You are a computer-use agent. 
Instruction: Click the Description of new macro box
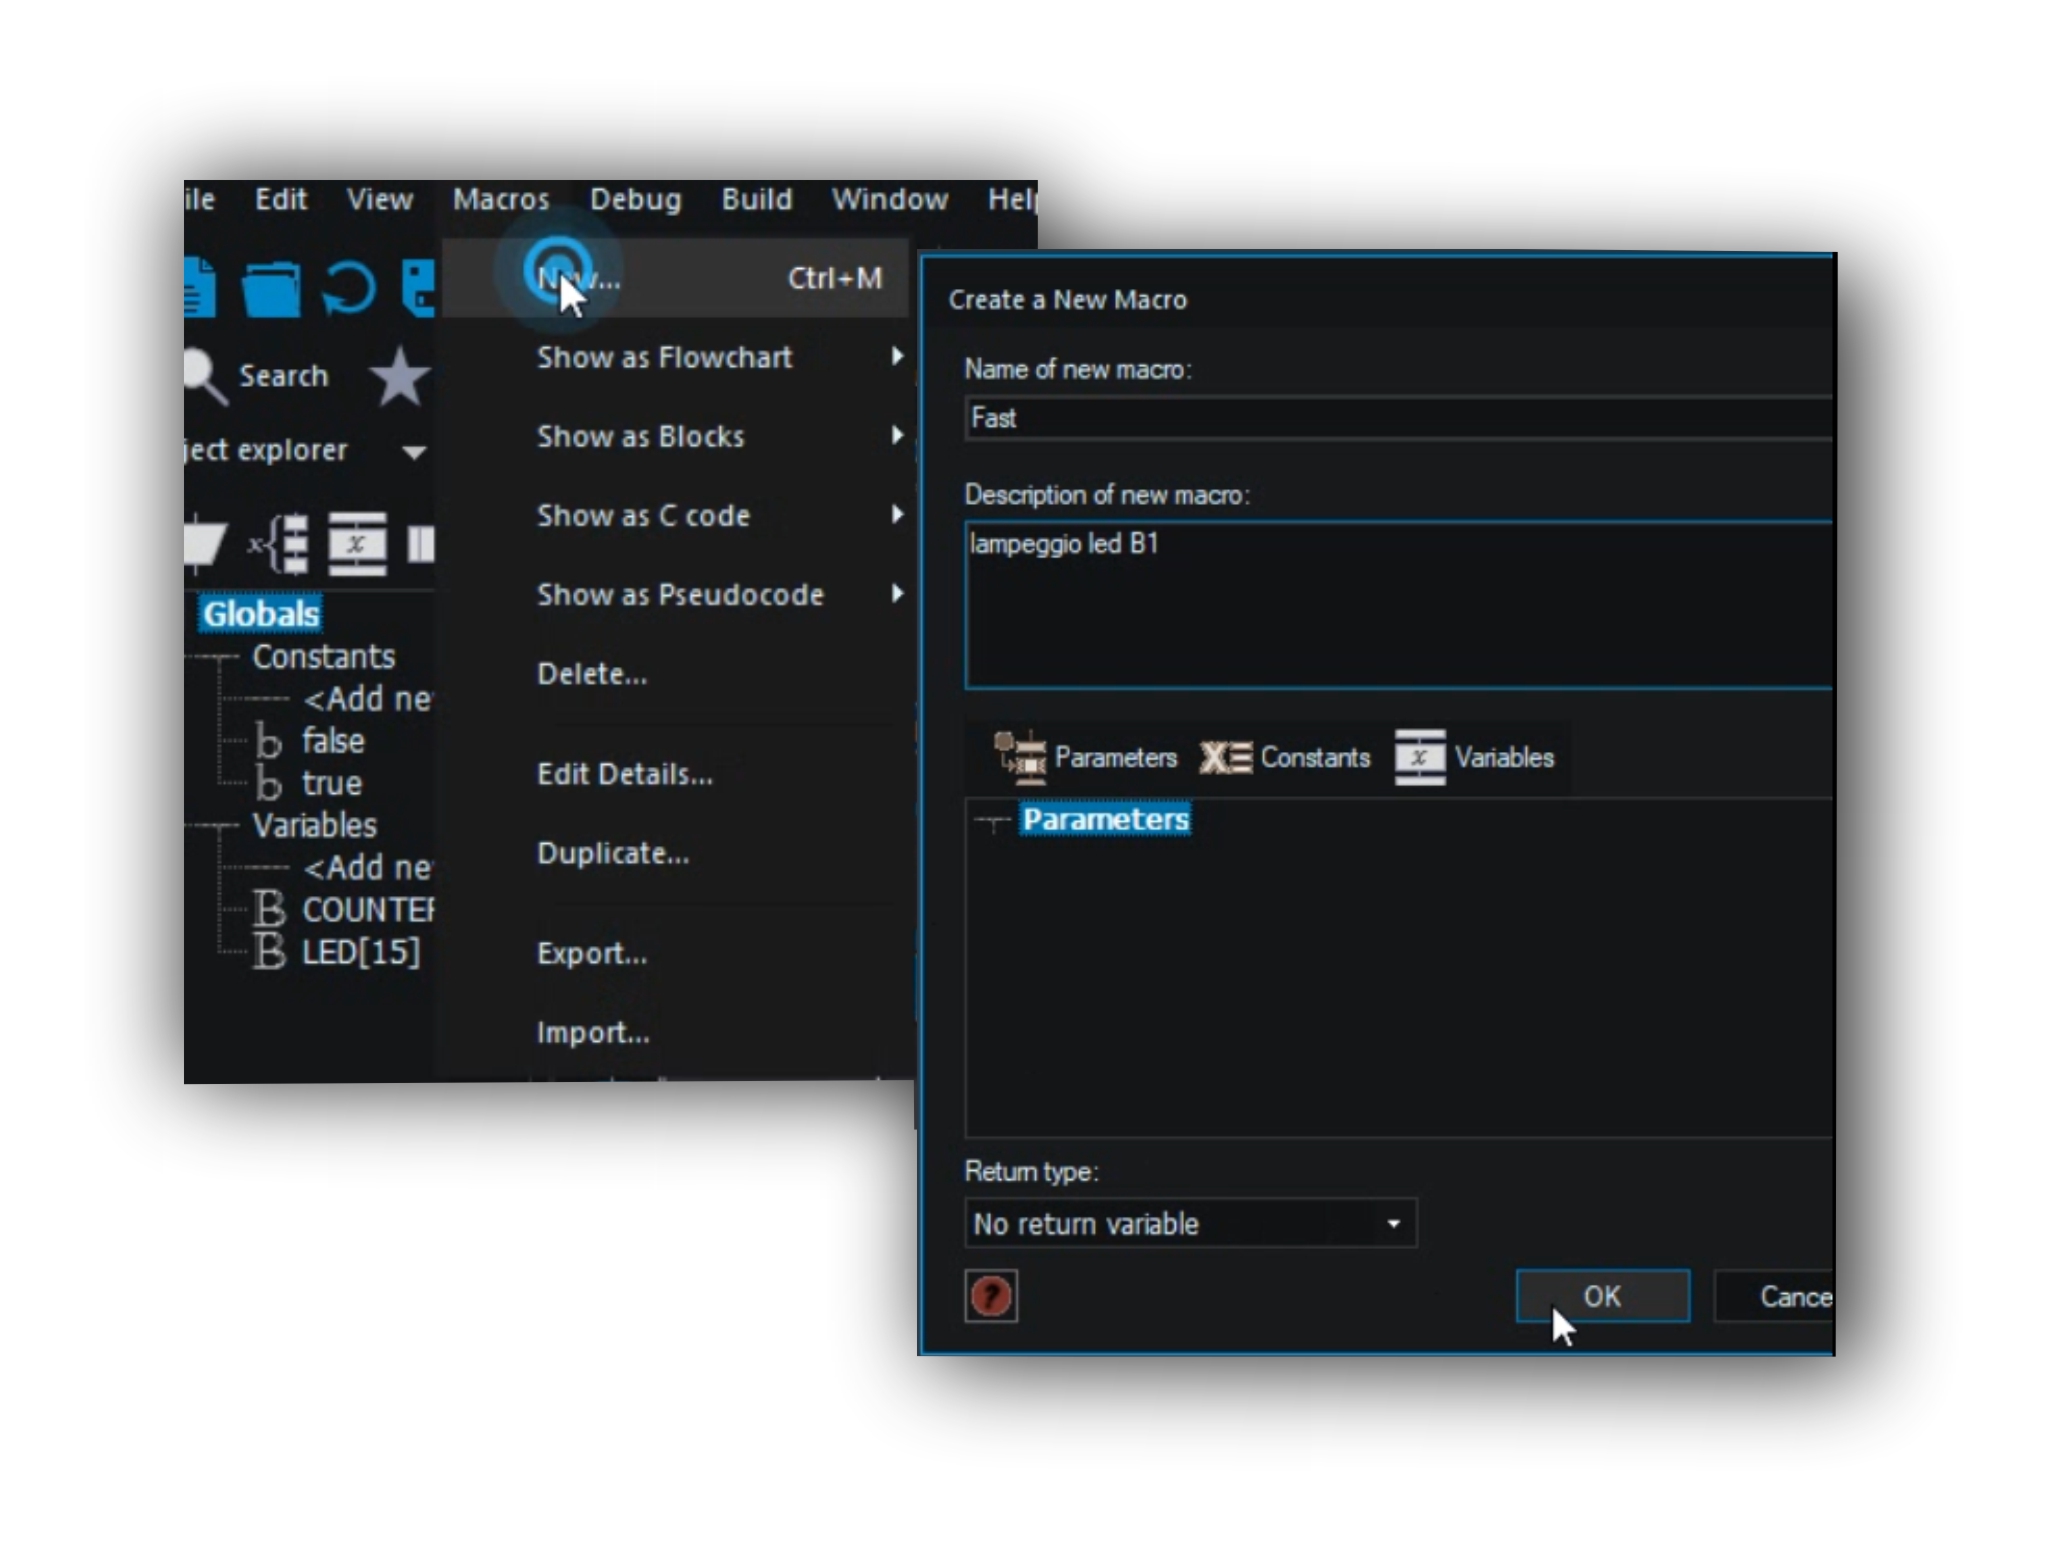(x=1398, y=605)
